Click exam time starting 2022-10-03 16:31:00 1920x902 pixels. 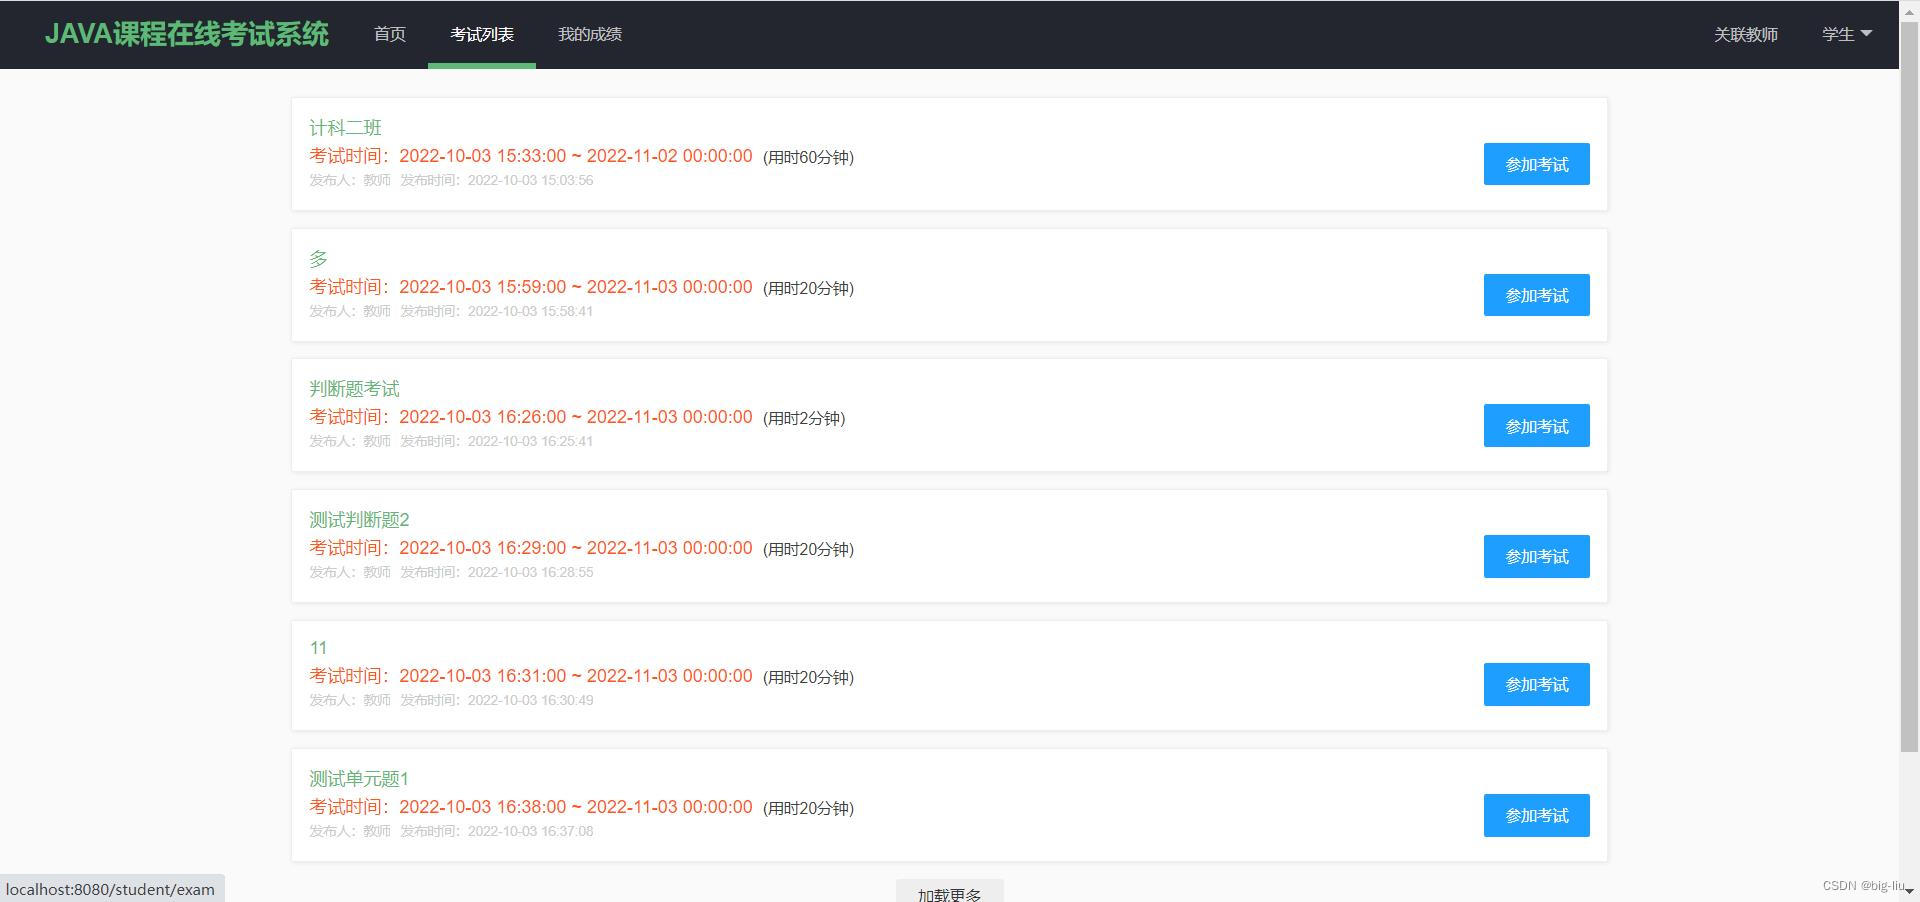coord(575,676)
